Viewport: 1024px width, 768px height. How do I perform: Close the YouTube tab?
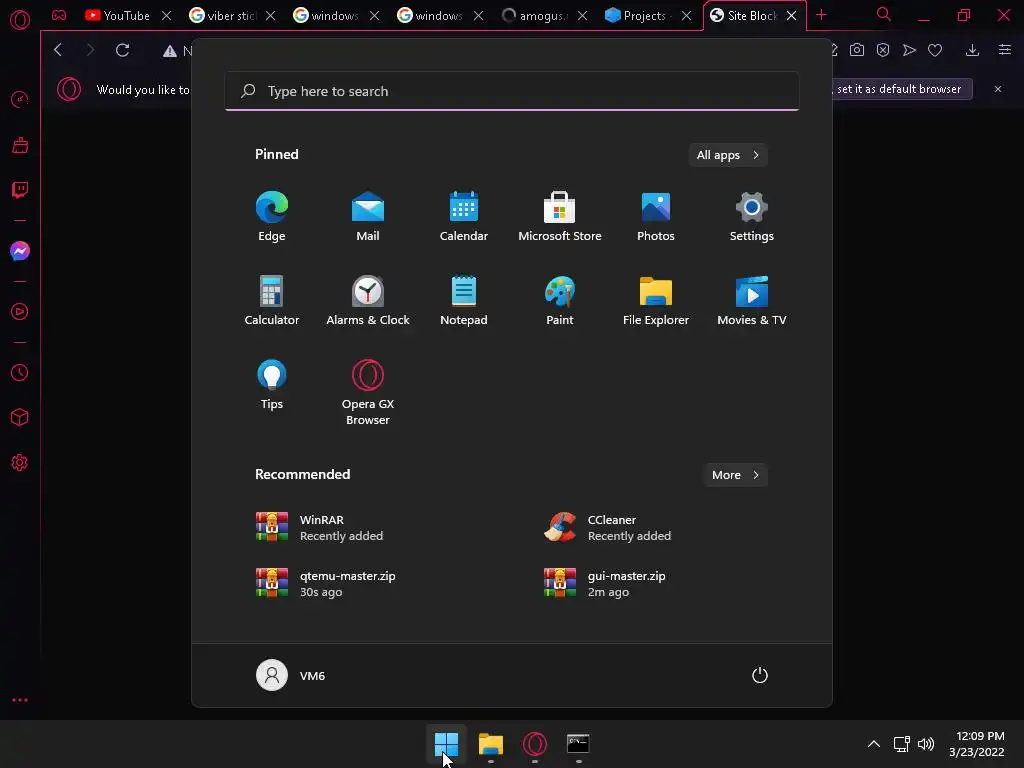167,16
